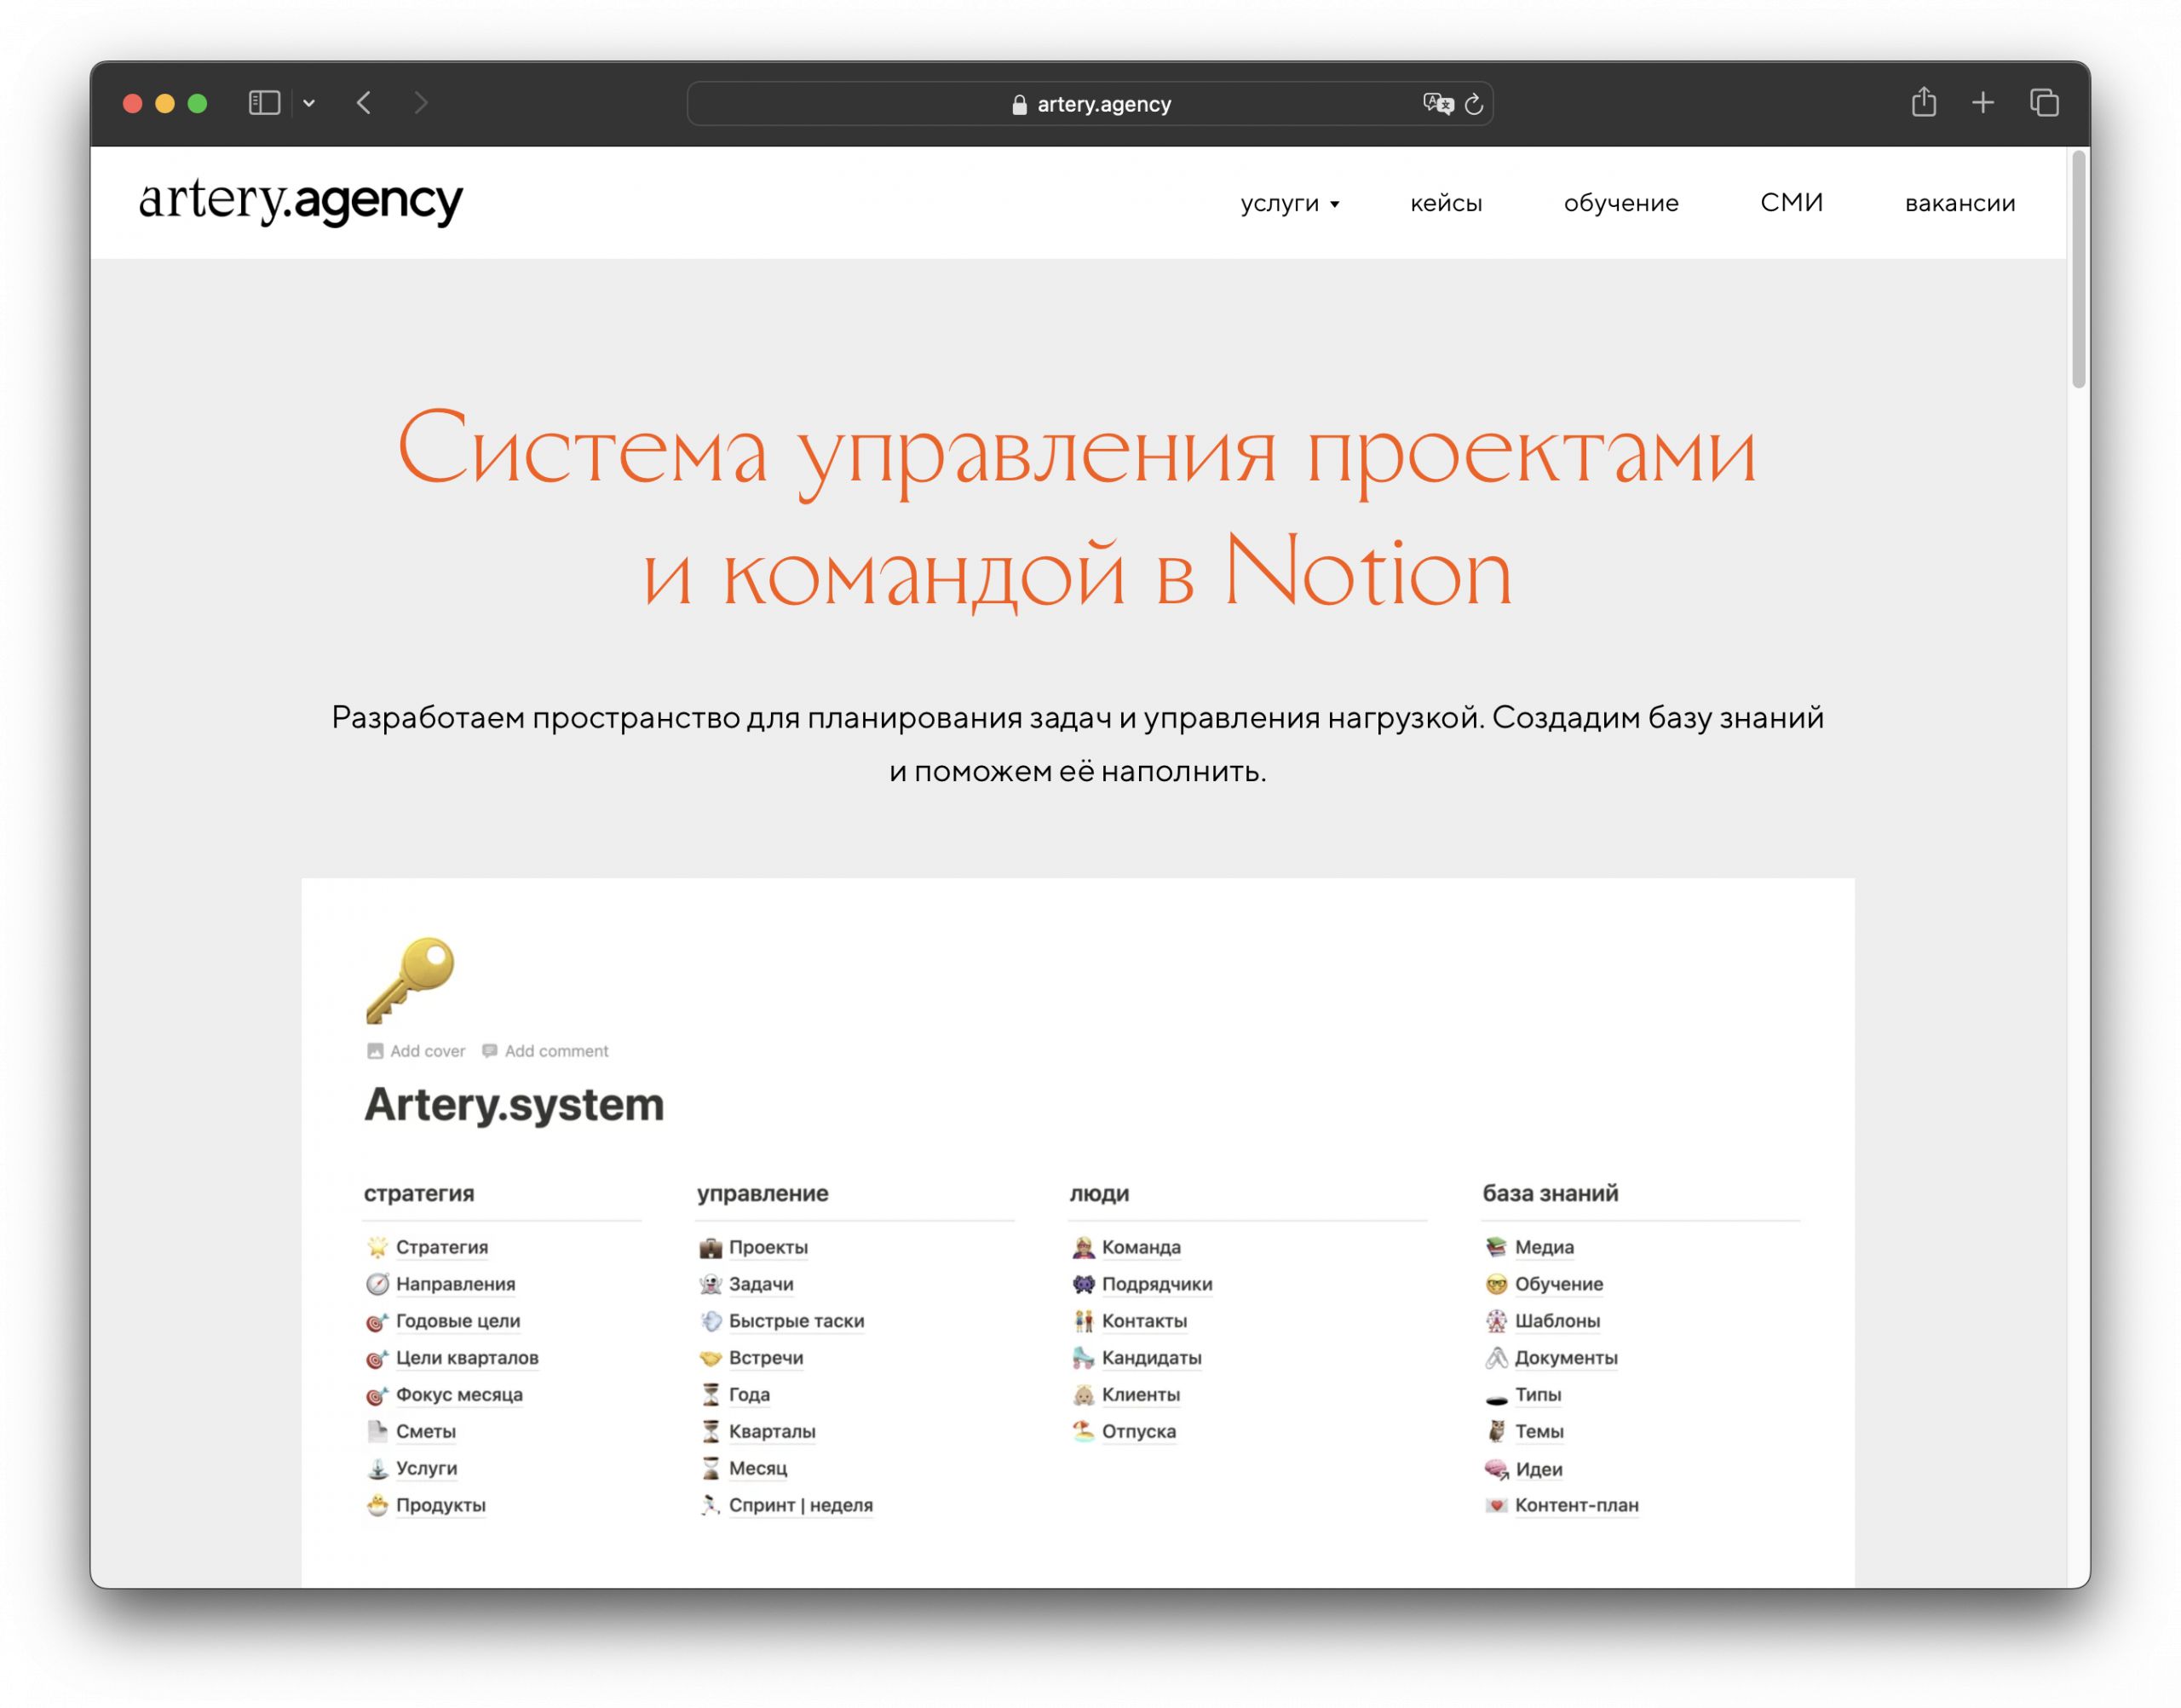Click the person icon beside Команда
2181x1708 pixels.
1083,1246
